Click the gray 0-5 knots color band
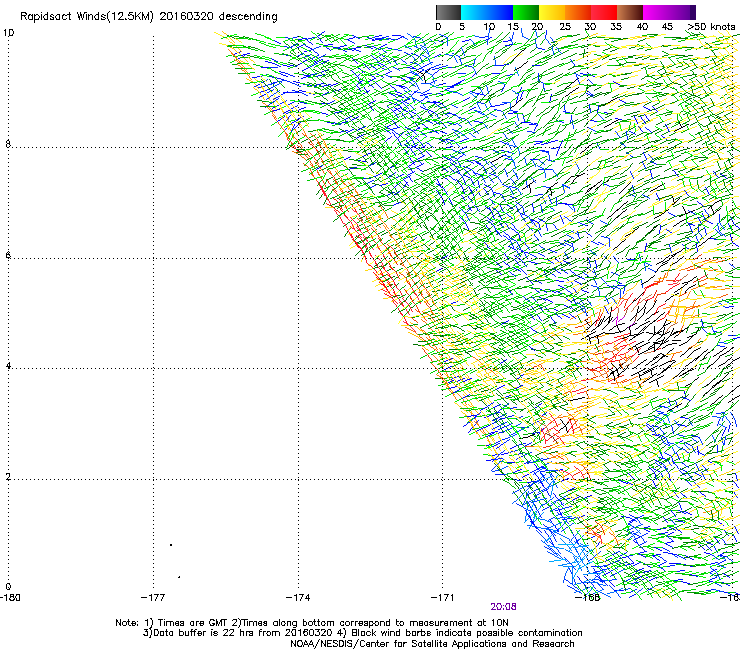This screenshot has height=650, width=740. (x=448, y=12)
